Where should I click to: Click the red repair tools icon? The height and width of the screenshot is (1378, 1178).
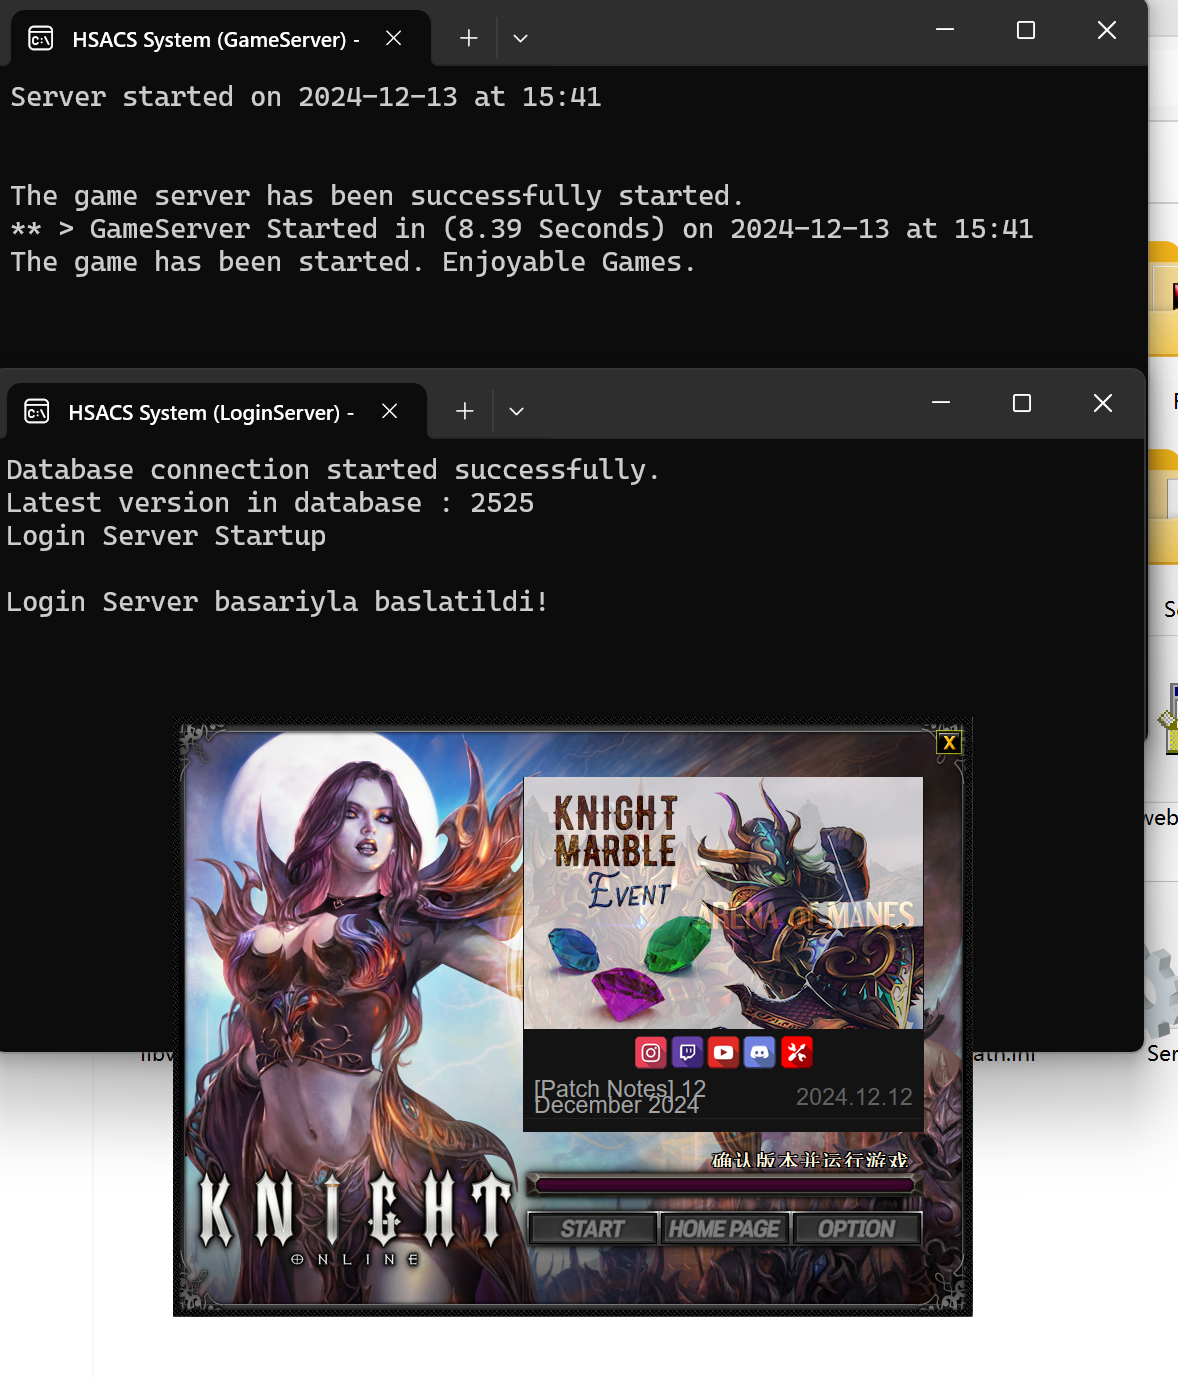(x=797, y=1052)
